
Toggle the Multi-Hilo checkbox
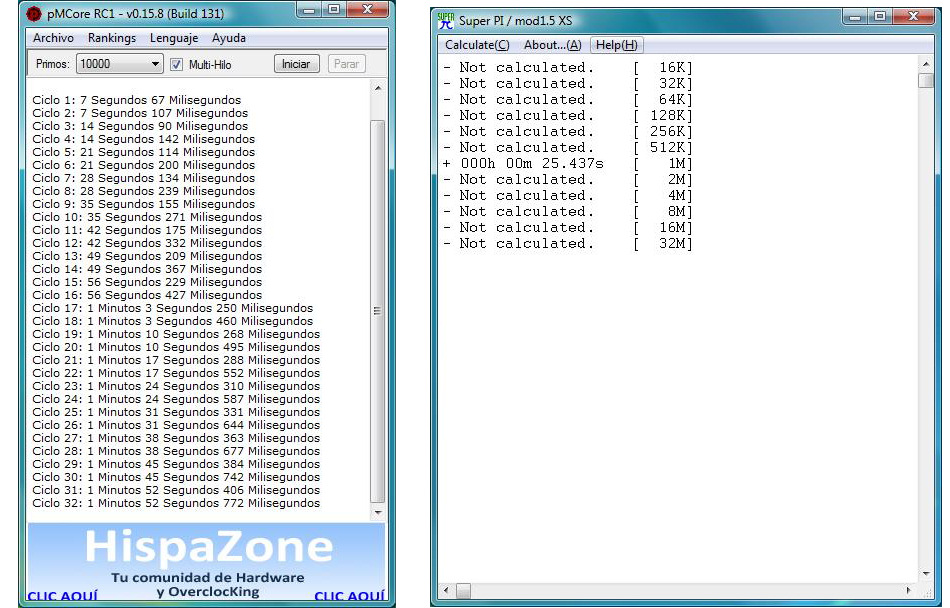click(x=177, y=64)
